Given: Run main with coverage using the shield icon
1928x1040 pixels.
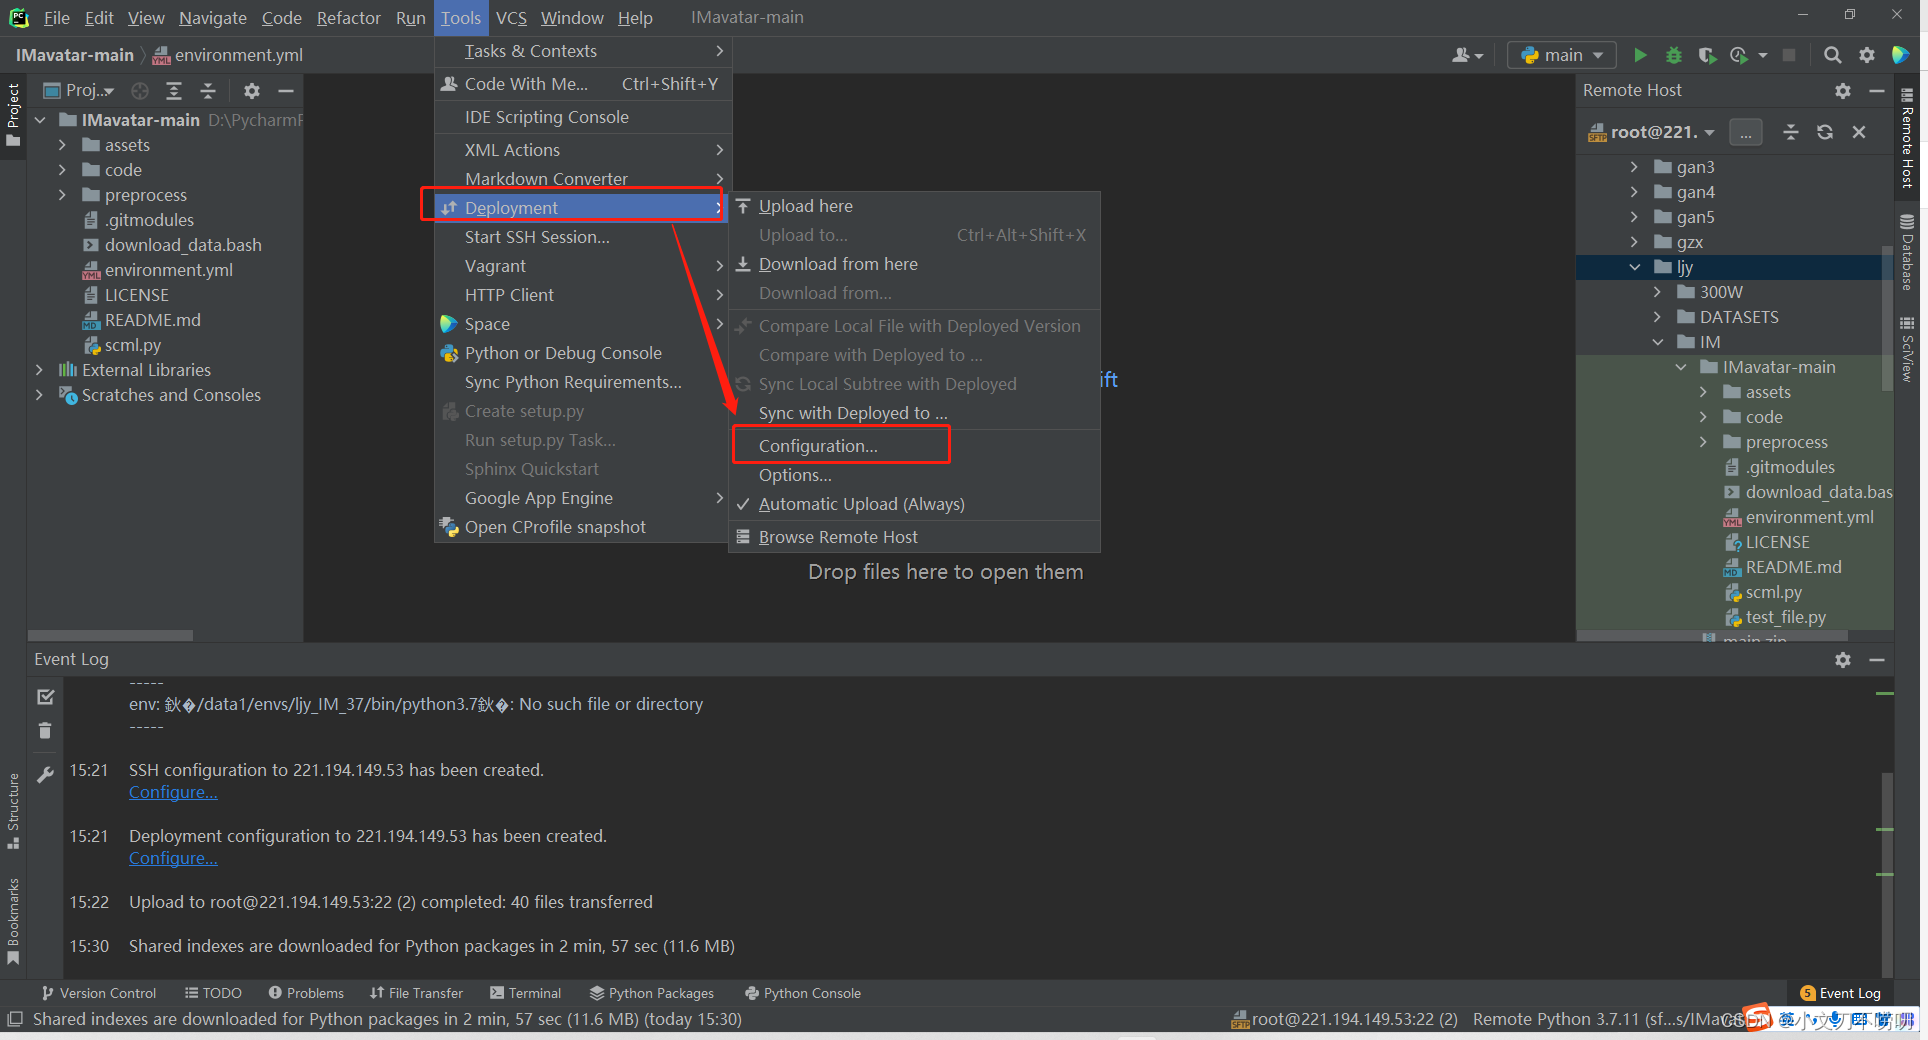Looking at the screenshot, I should [x=1707, y=55].
